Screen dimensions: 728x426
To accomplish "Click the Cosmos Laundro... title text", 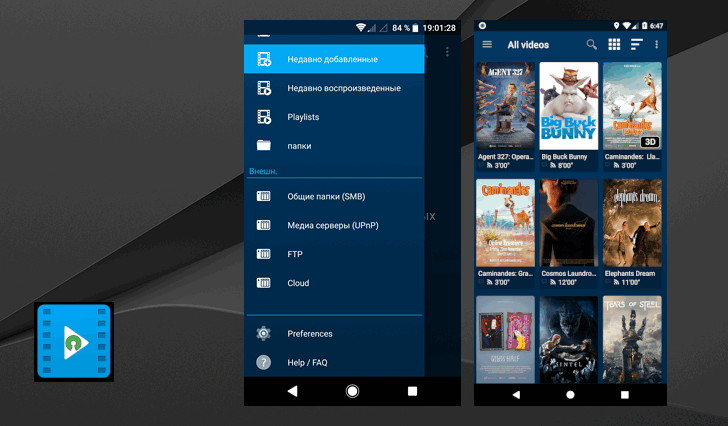I will coord(568,274).
